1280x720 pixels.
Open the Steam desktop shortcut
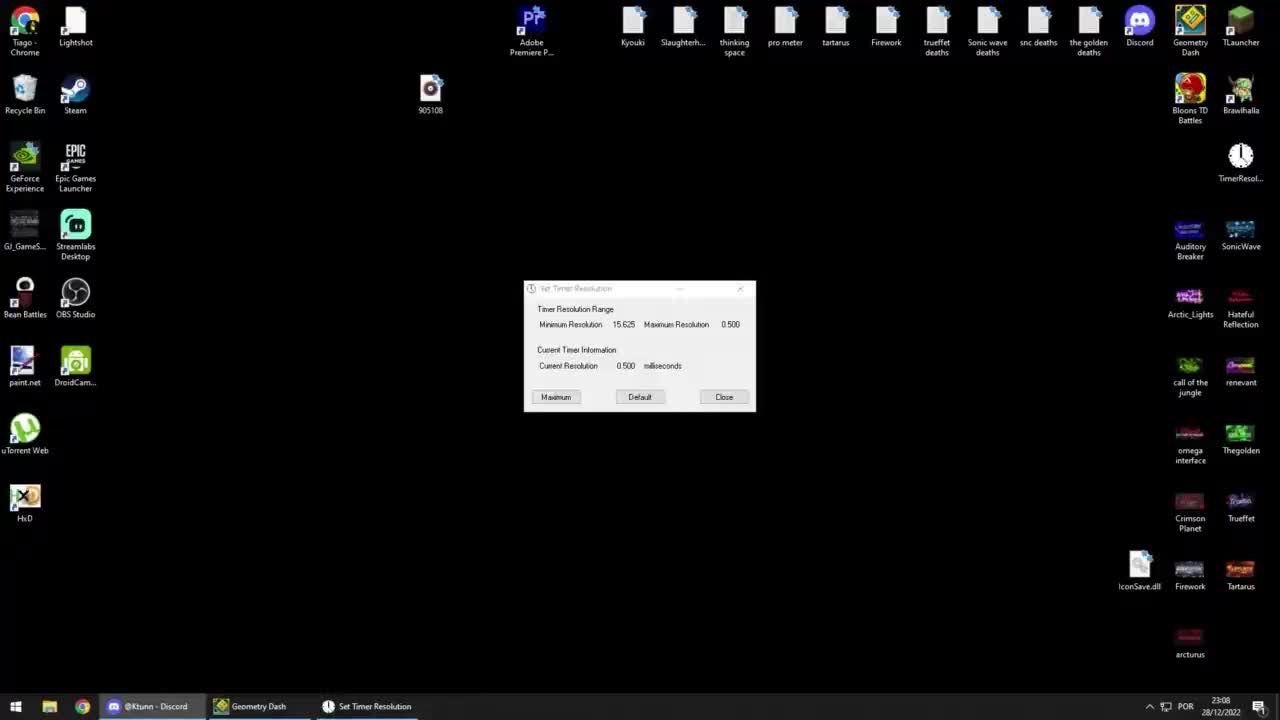coord(75,92)
